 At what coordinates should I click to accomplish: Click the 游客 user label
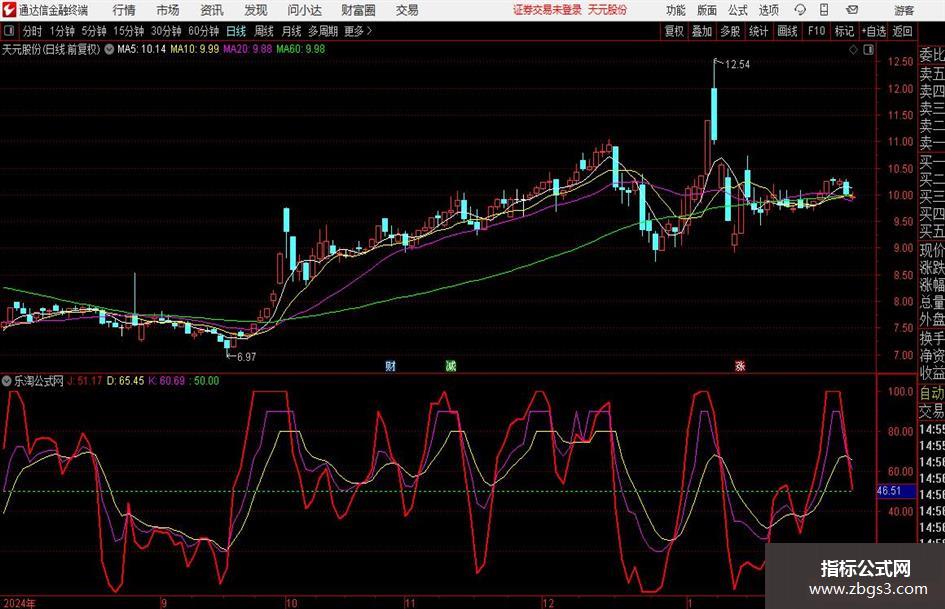(904, 10)
